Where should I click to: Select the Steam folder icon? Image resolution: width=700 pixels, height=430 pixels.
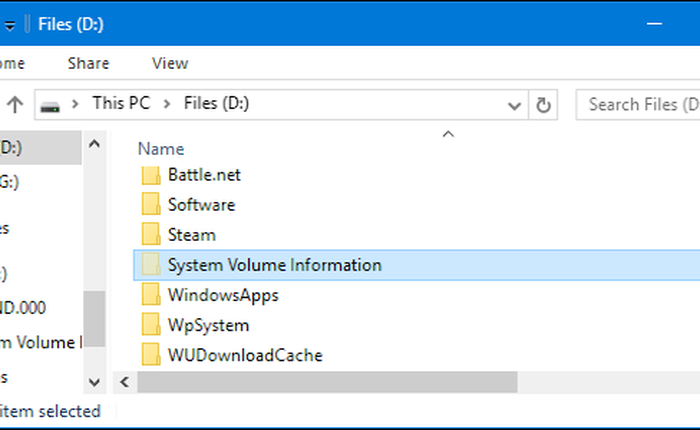coord(151,235)
